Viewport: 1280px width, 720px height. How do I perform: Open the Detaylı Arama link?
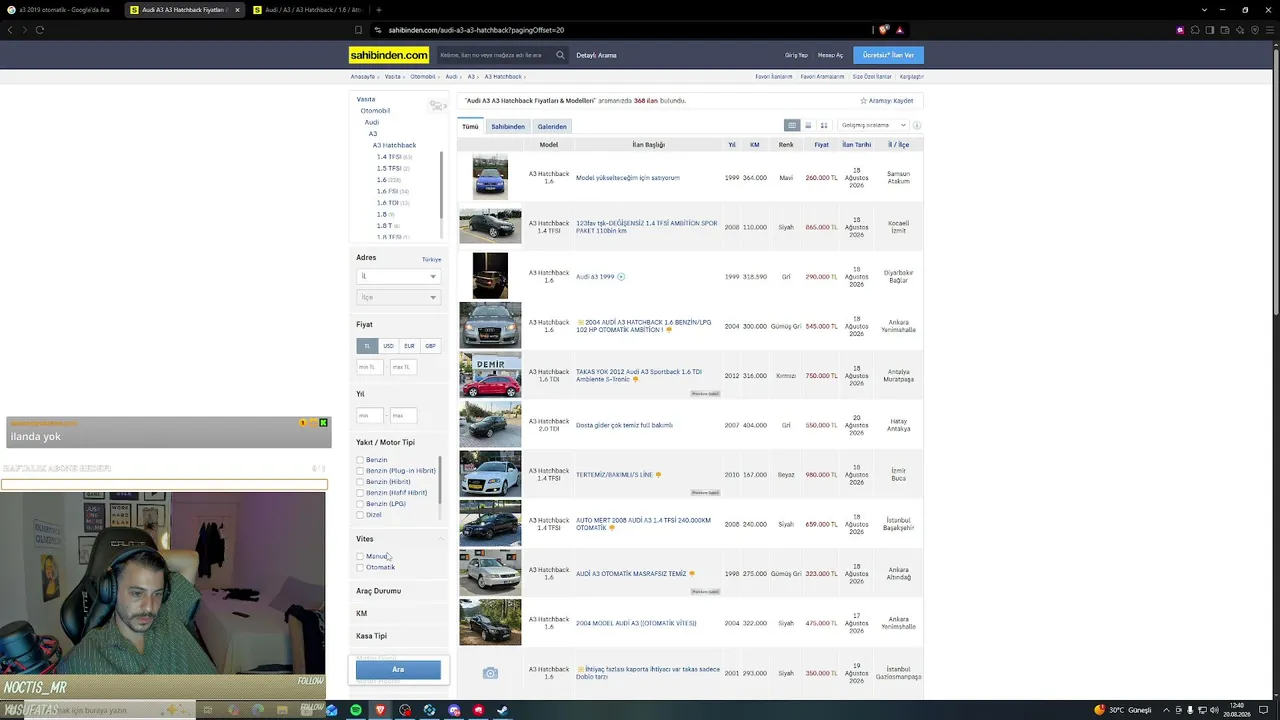pyautogui.click(x=596, y=55)
